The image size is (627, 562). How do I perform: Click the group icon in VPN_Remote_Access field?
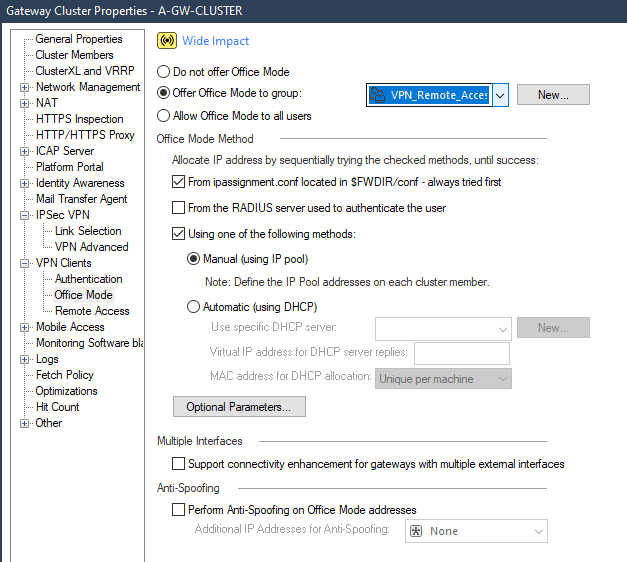tap(378, 95)
